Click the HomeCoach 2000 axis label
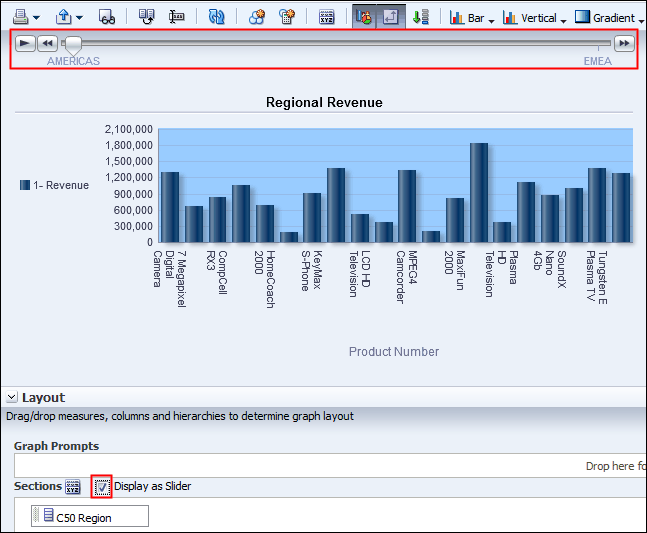The width and height of the screenshot is (647, 533). (264, 279)
